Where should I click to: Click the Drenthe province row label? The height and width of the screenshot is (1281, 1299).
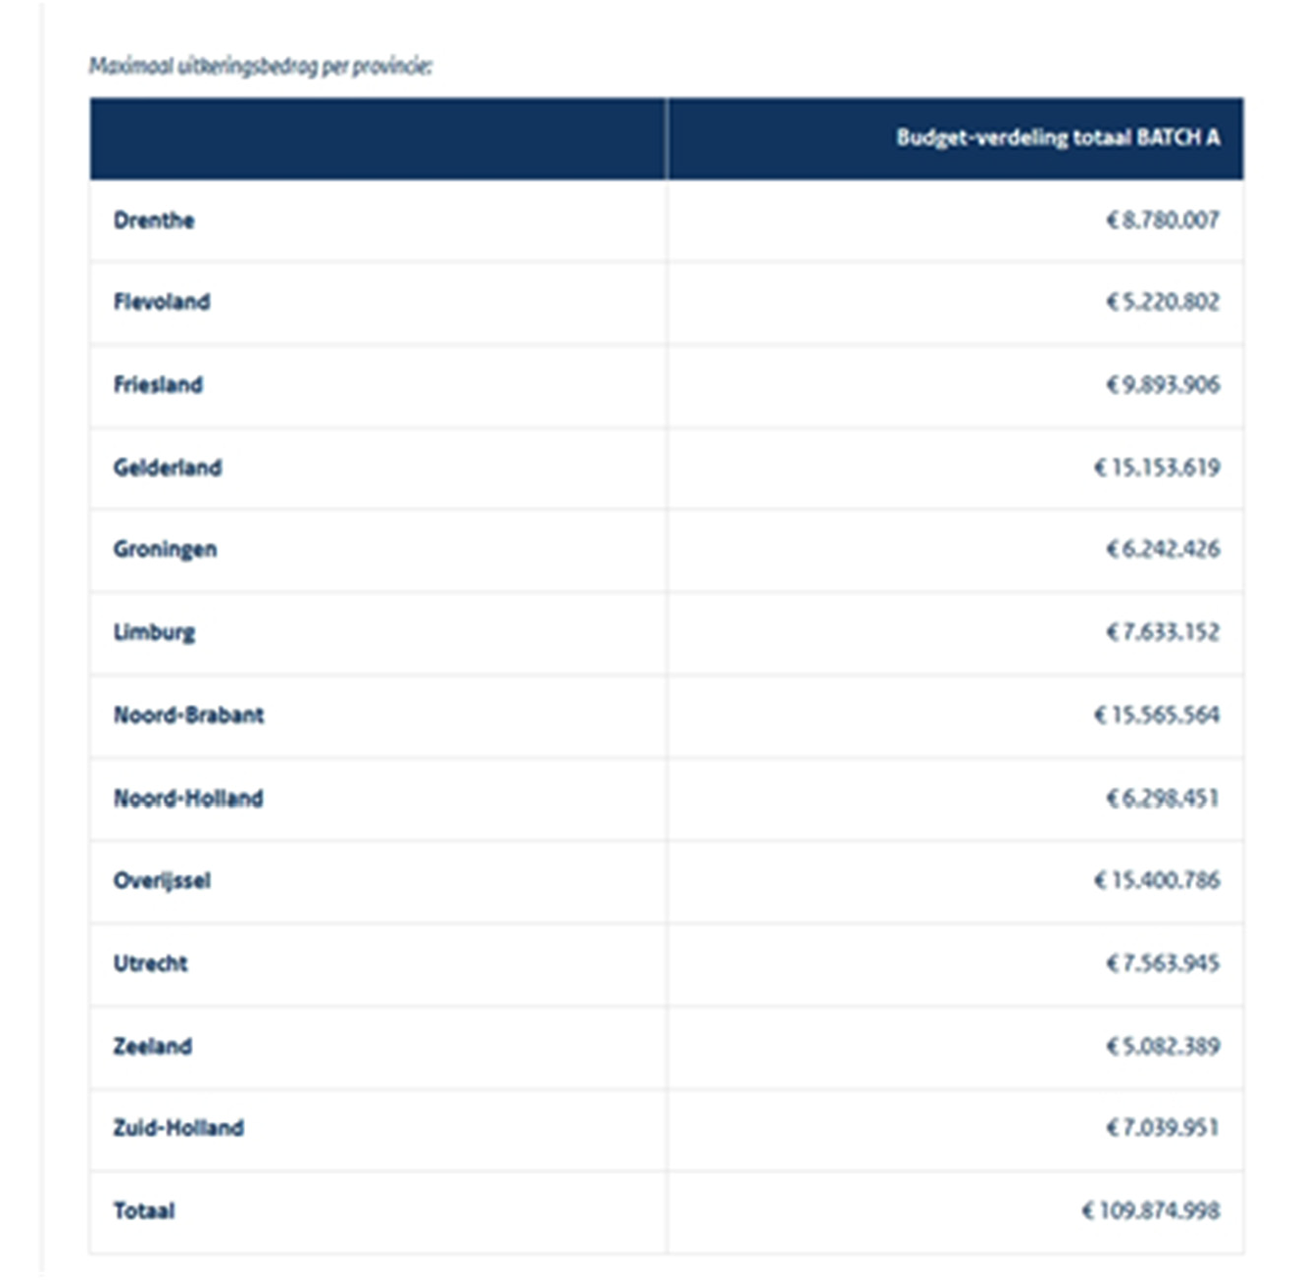[154, 220]
